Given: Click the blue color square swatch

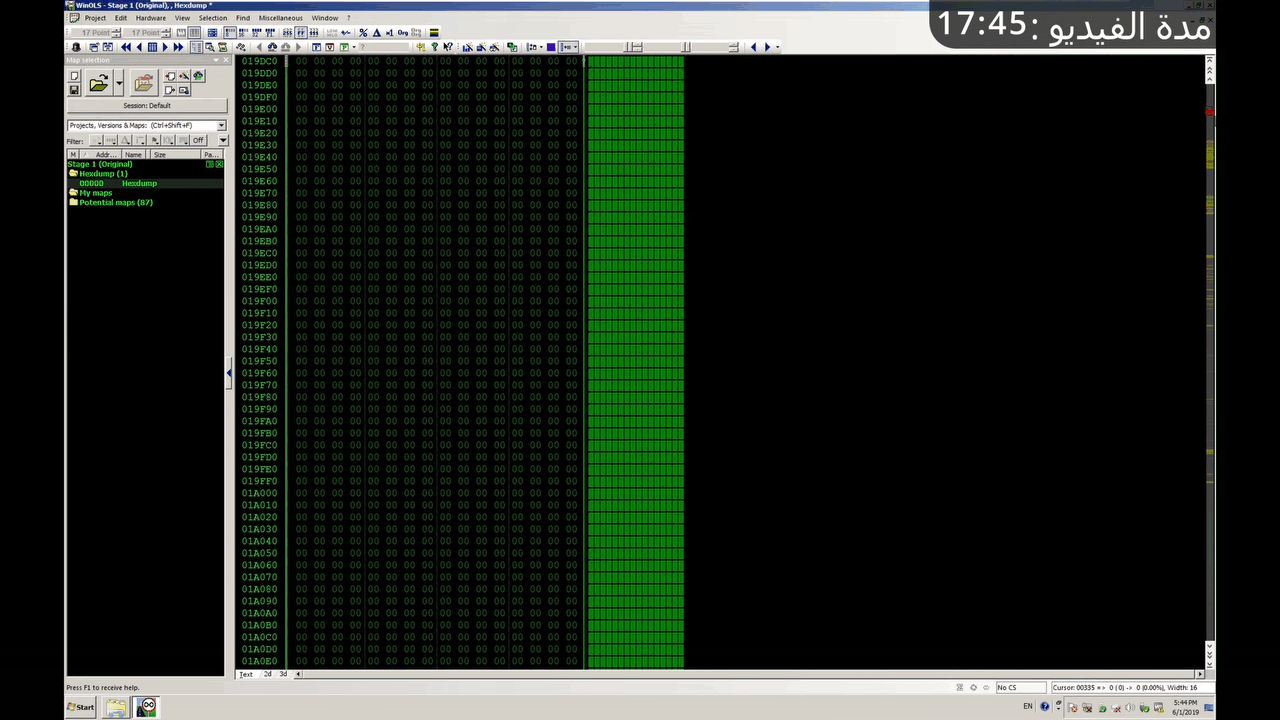Looking at the screenshot, I should 550,47.
